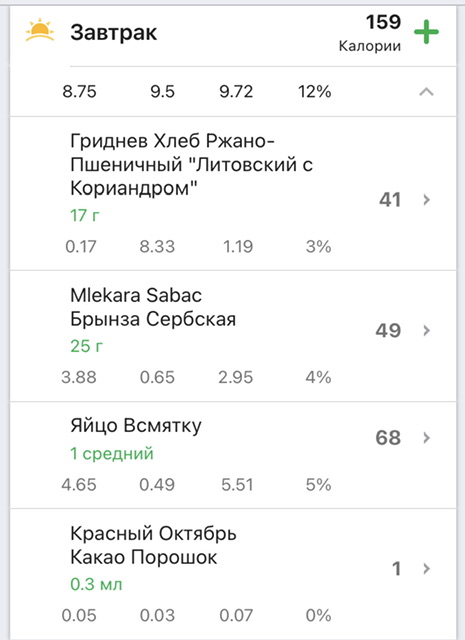Image resolution: width=465 pixels, height=640 pixels.
Task: Open details arrow for Какао Порошок entry
Action: [x=427, y=569]
